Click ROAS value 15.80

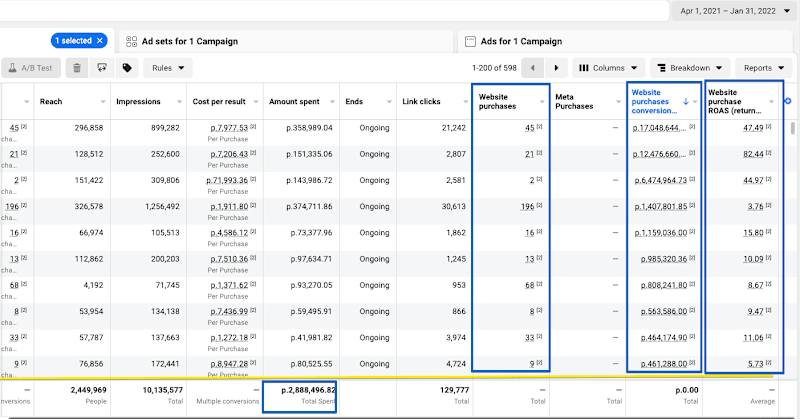[x=753, y=233]
